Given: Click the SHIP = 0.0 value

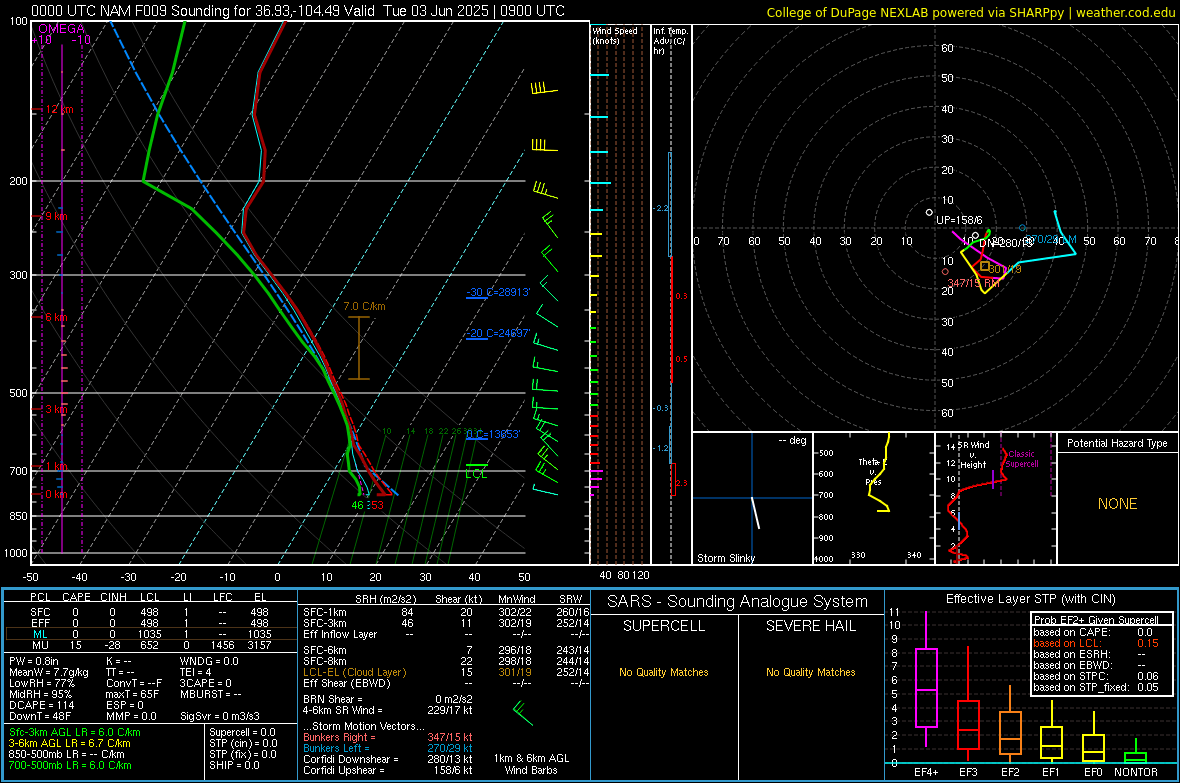Looking at the screenshot, I should 234,765.
